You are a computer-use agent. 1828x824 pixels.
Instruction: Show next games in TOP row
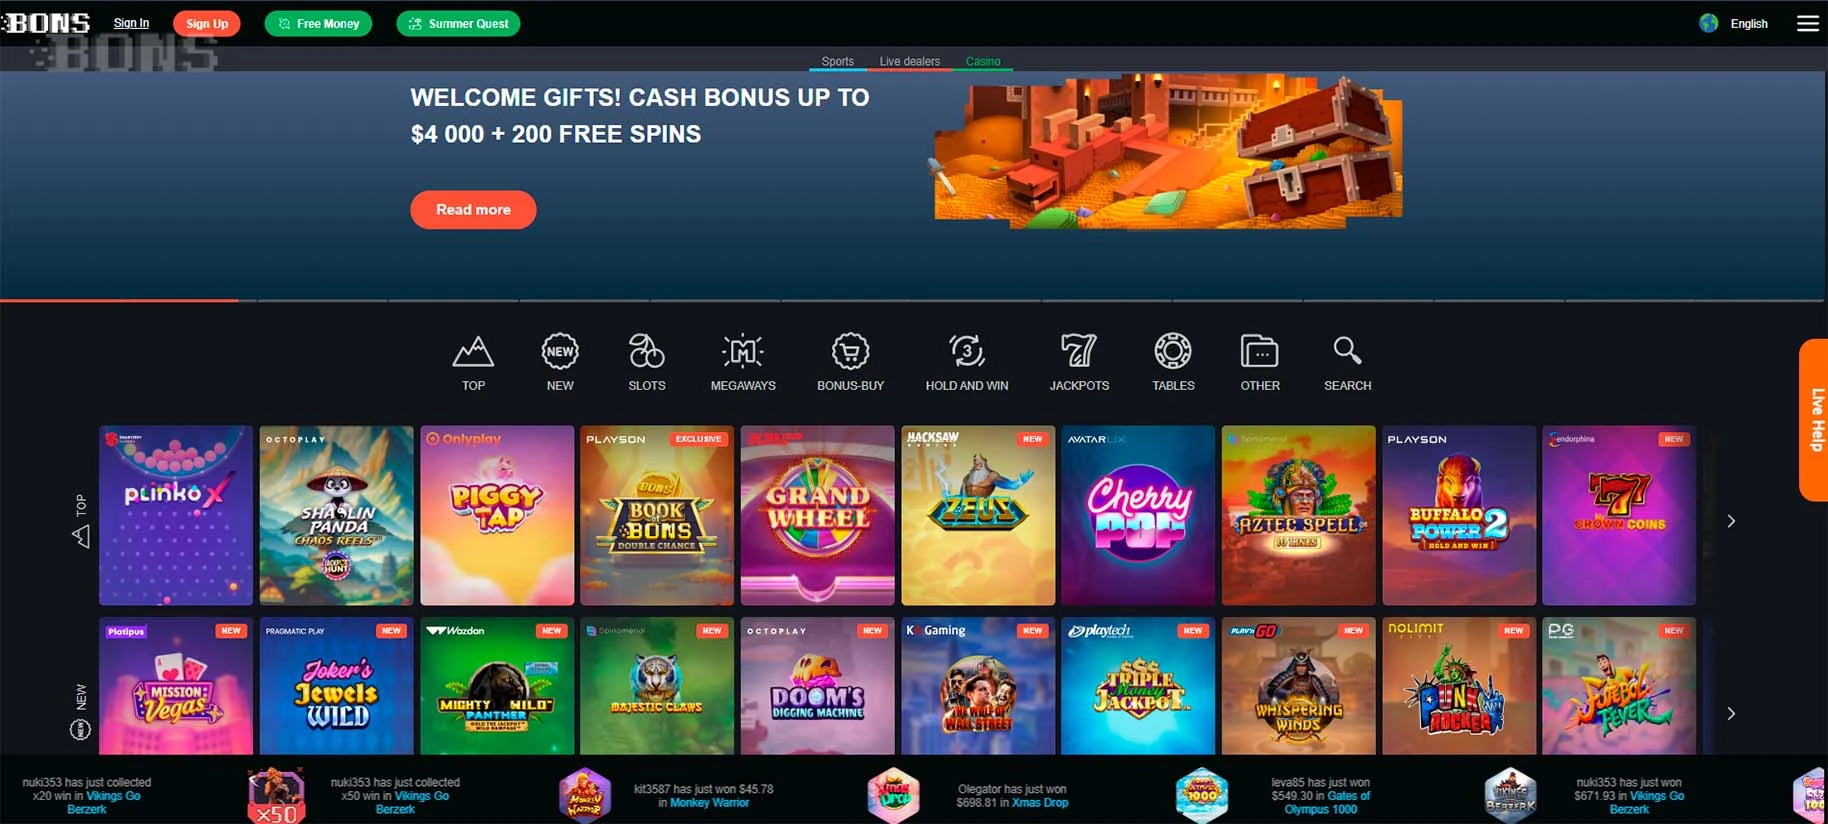(x=1731, y=521)
